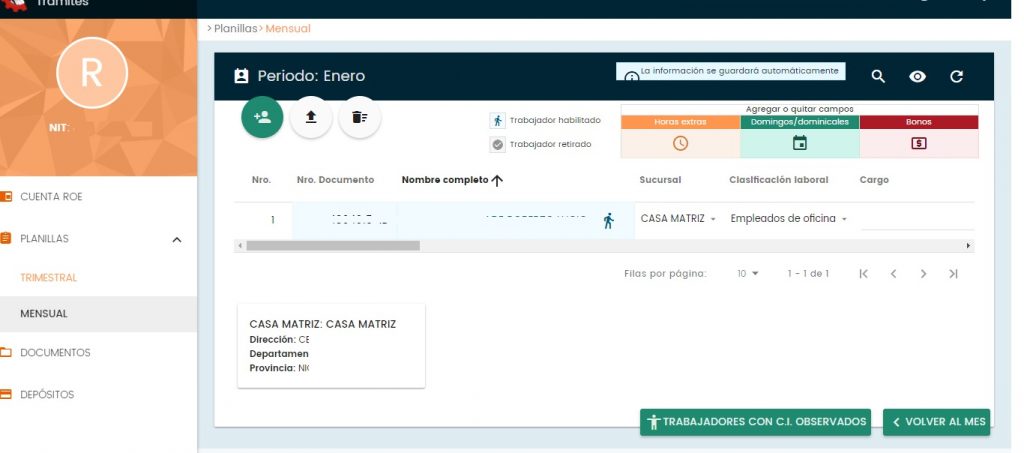This screenshot has height=453, width=1024.
Task: Click the dollar icon under Bonos
Action: coord(918,143)
